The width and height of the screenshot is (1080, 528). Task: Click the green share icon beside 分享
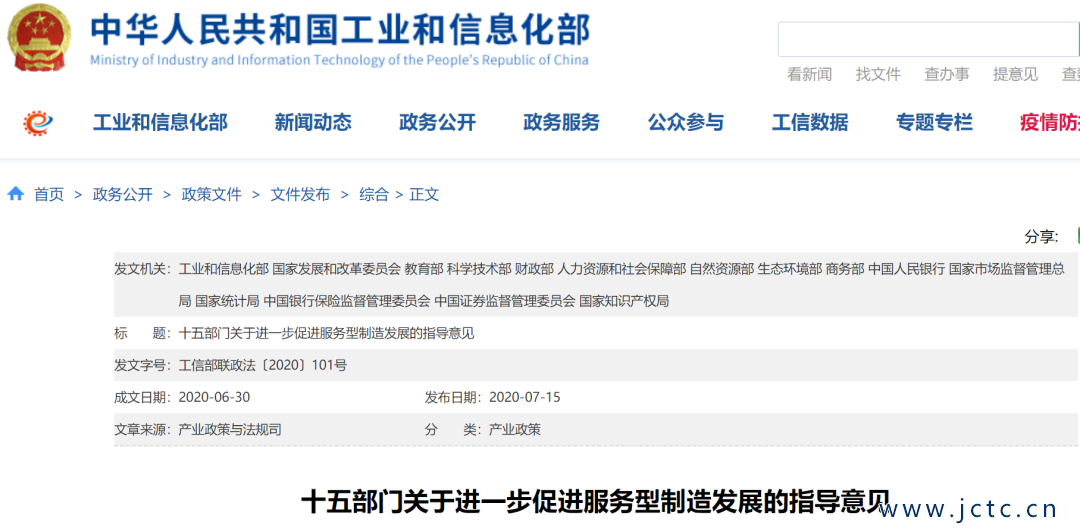1076,236
